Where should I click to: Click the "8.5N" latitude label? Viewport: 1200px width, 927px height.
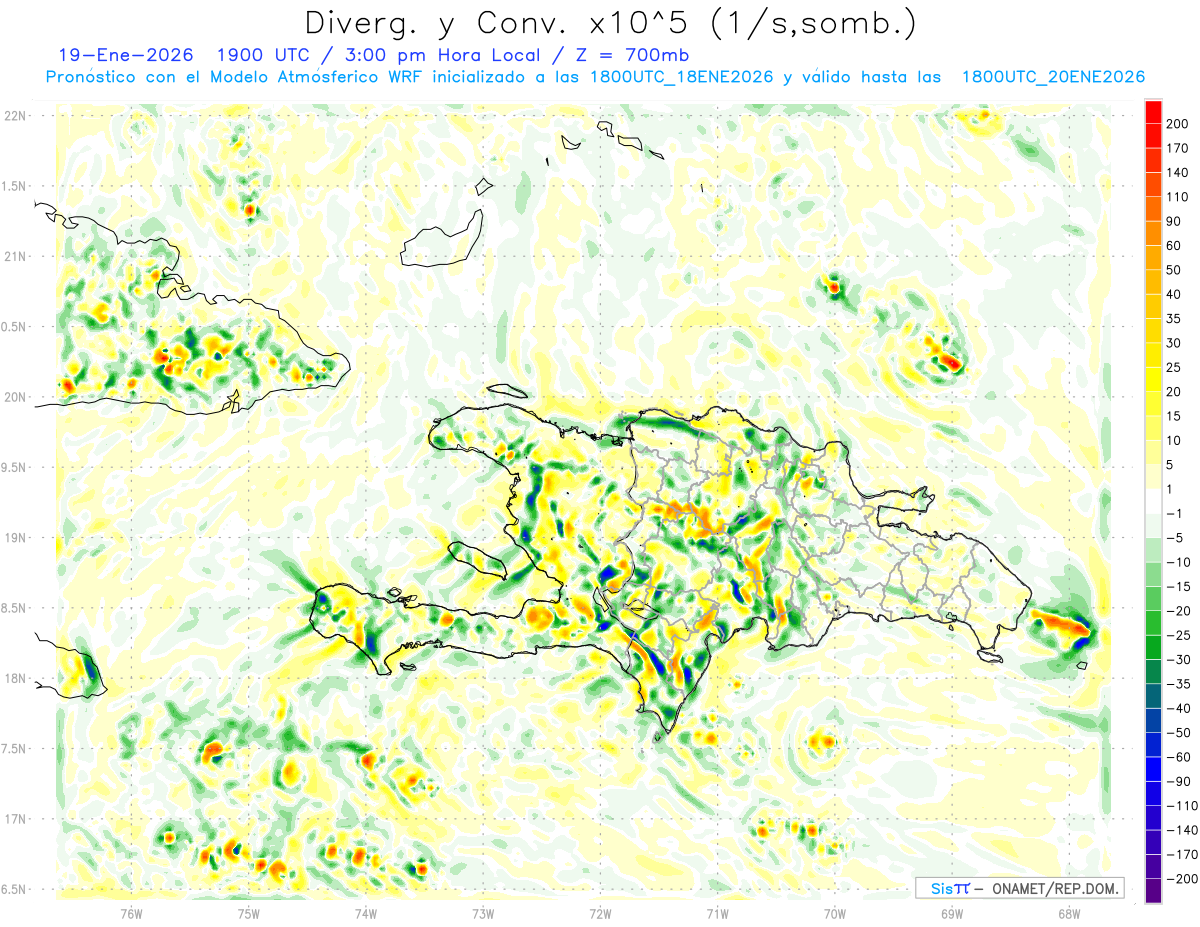tap(15, 608)
